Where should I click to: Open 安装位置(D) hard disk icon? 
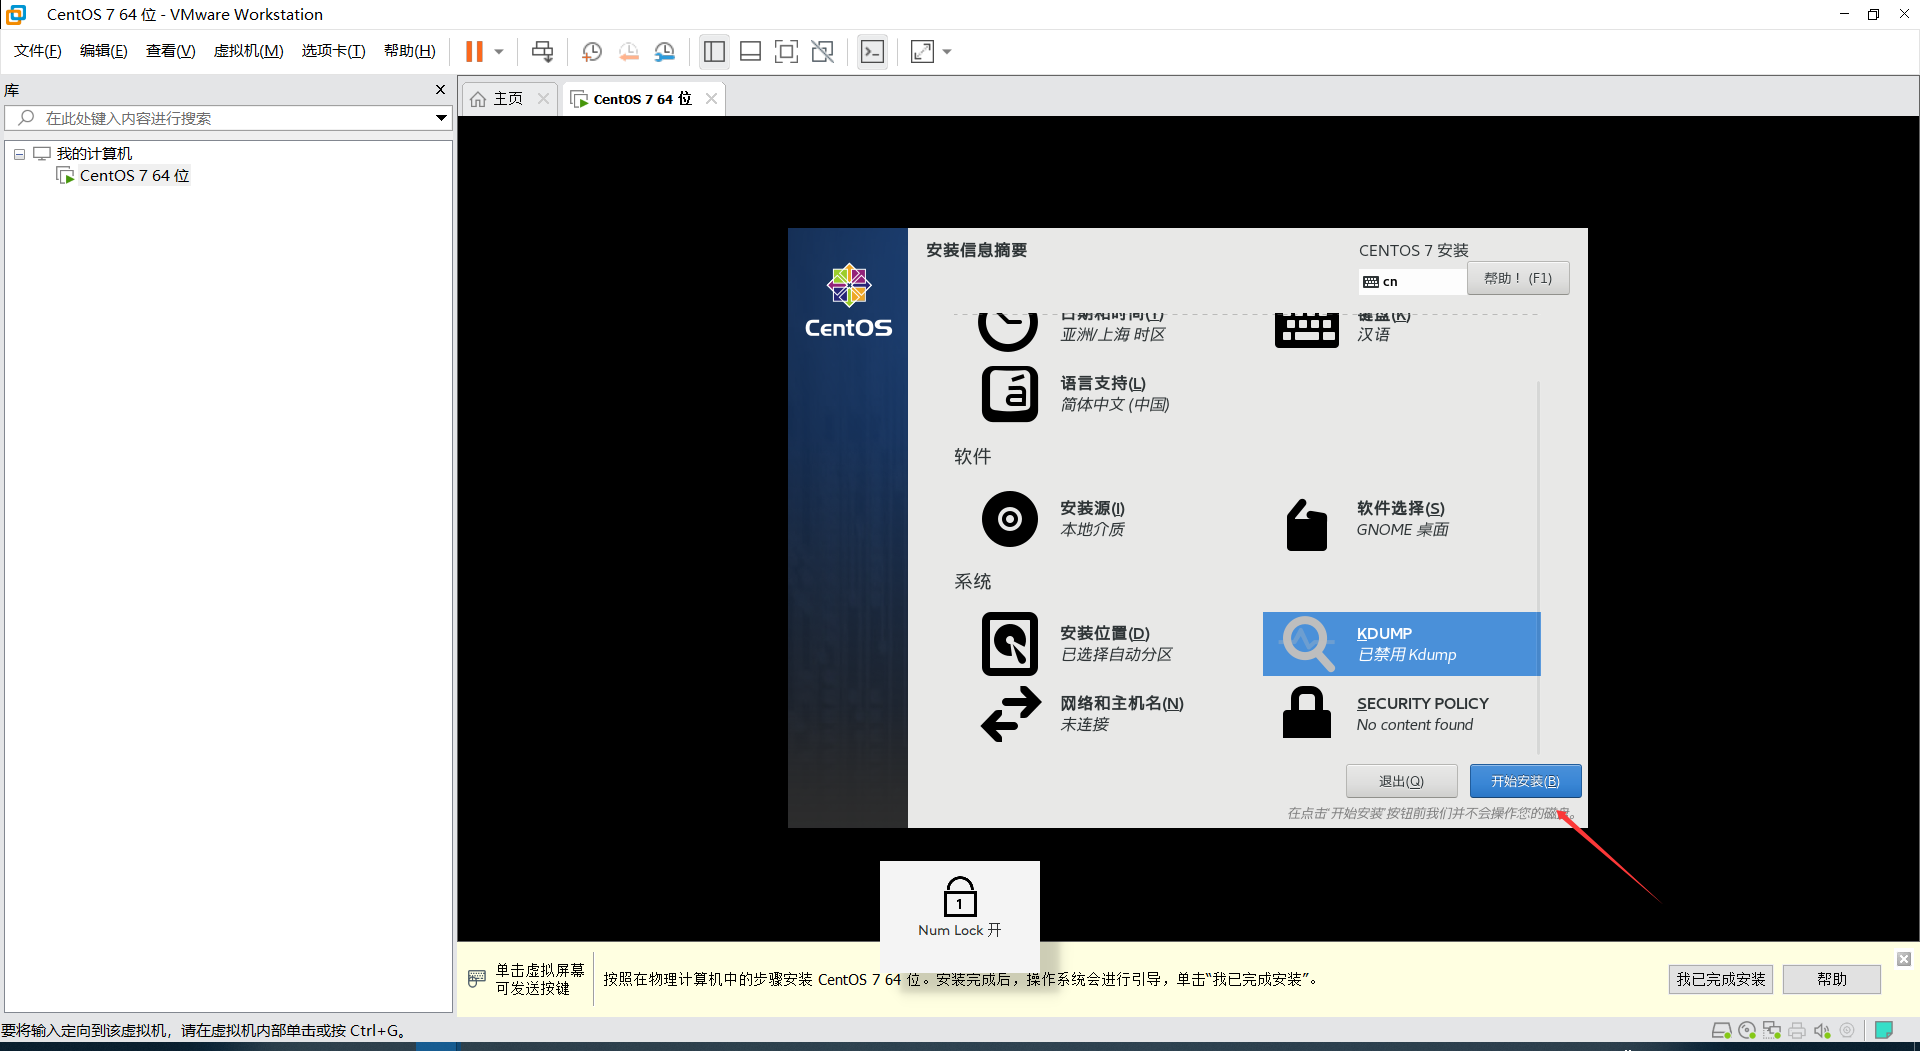point(1010,644)
